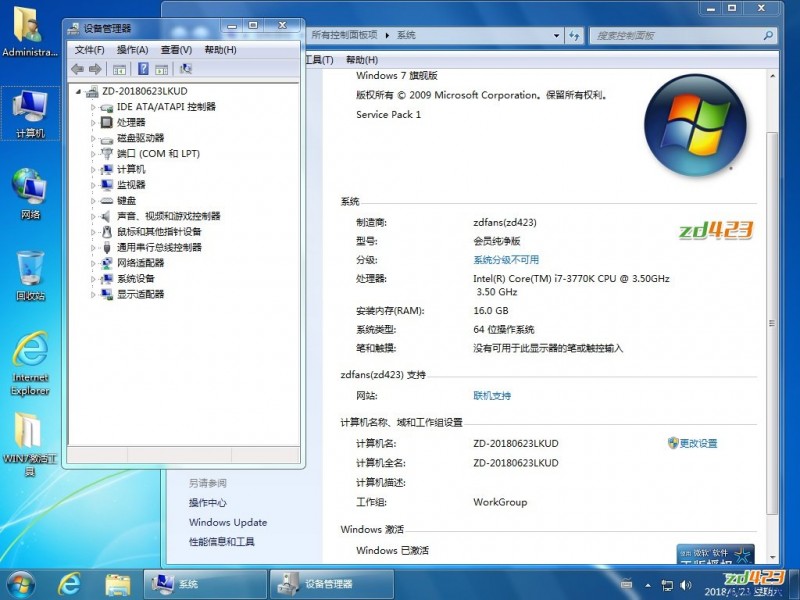This screenshot has height=600, width=800.
Task: Select the Administrator folder desktop icon
Action: click(x=30, y=32)
